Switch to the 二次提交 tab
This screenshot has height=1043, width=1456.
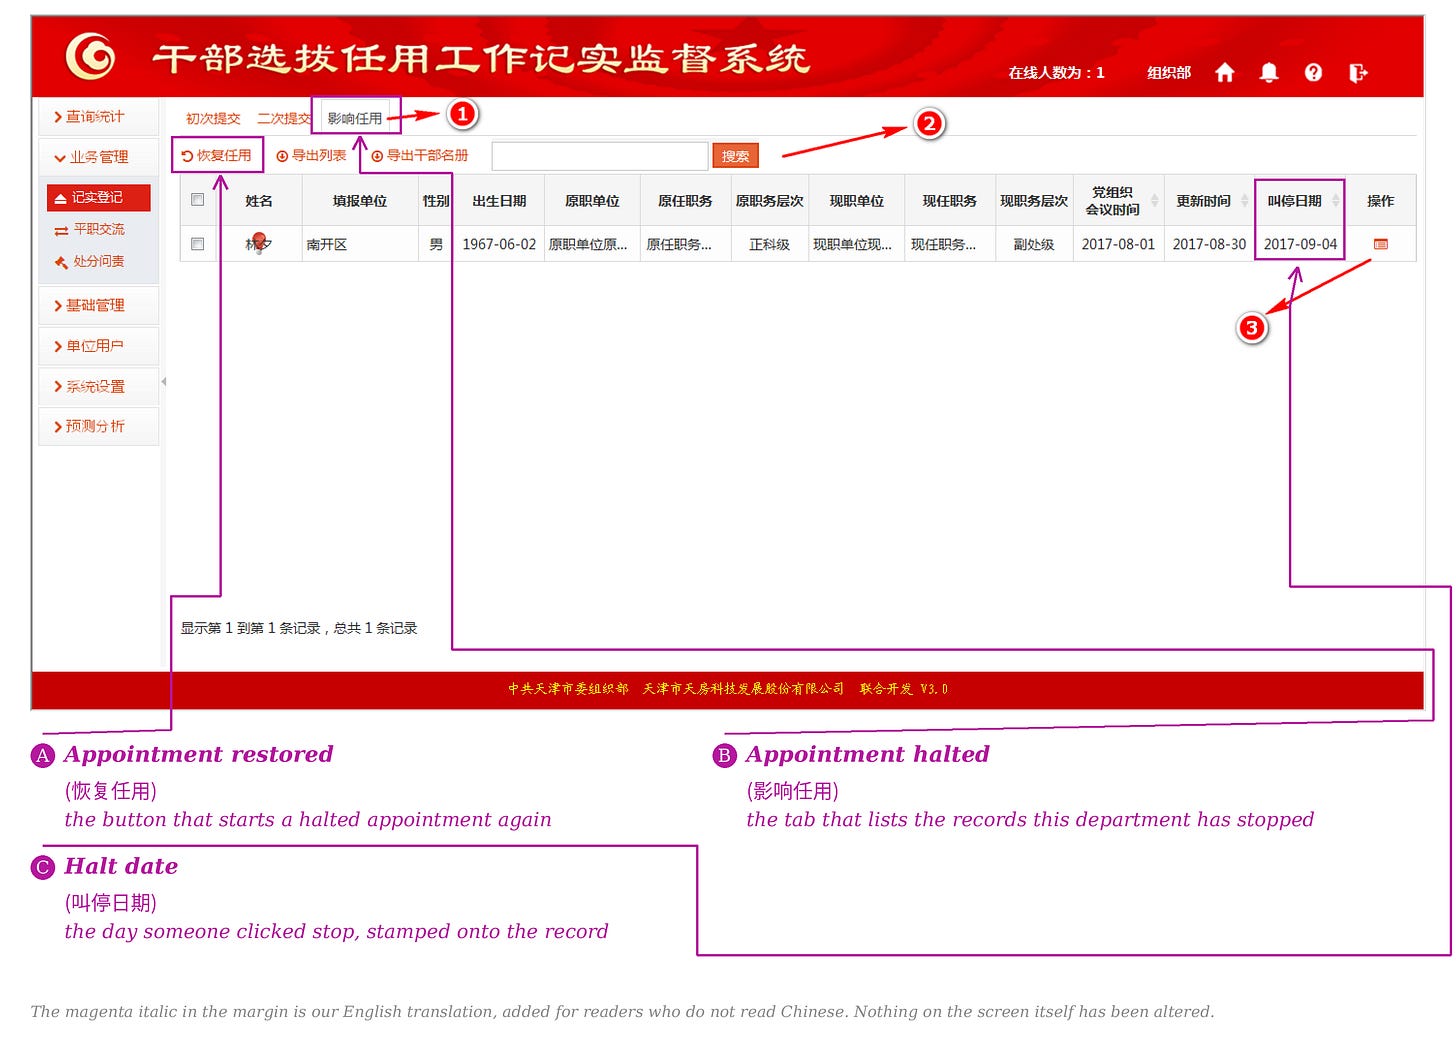click(x=284, y=118)
